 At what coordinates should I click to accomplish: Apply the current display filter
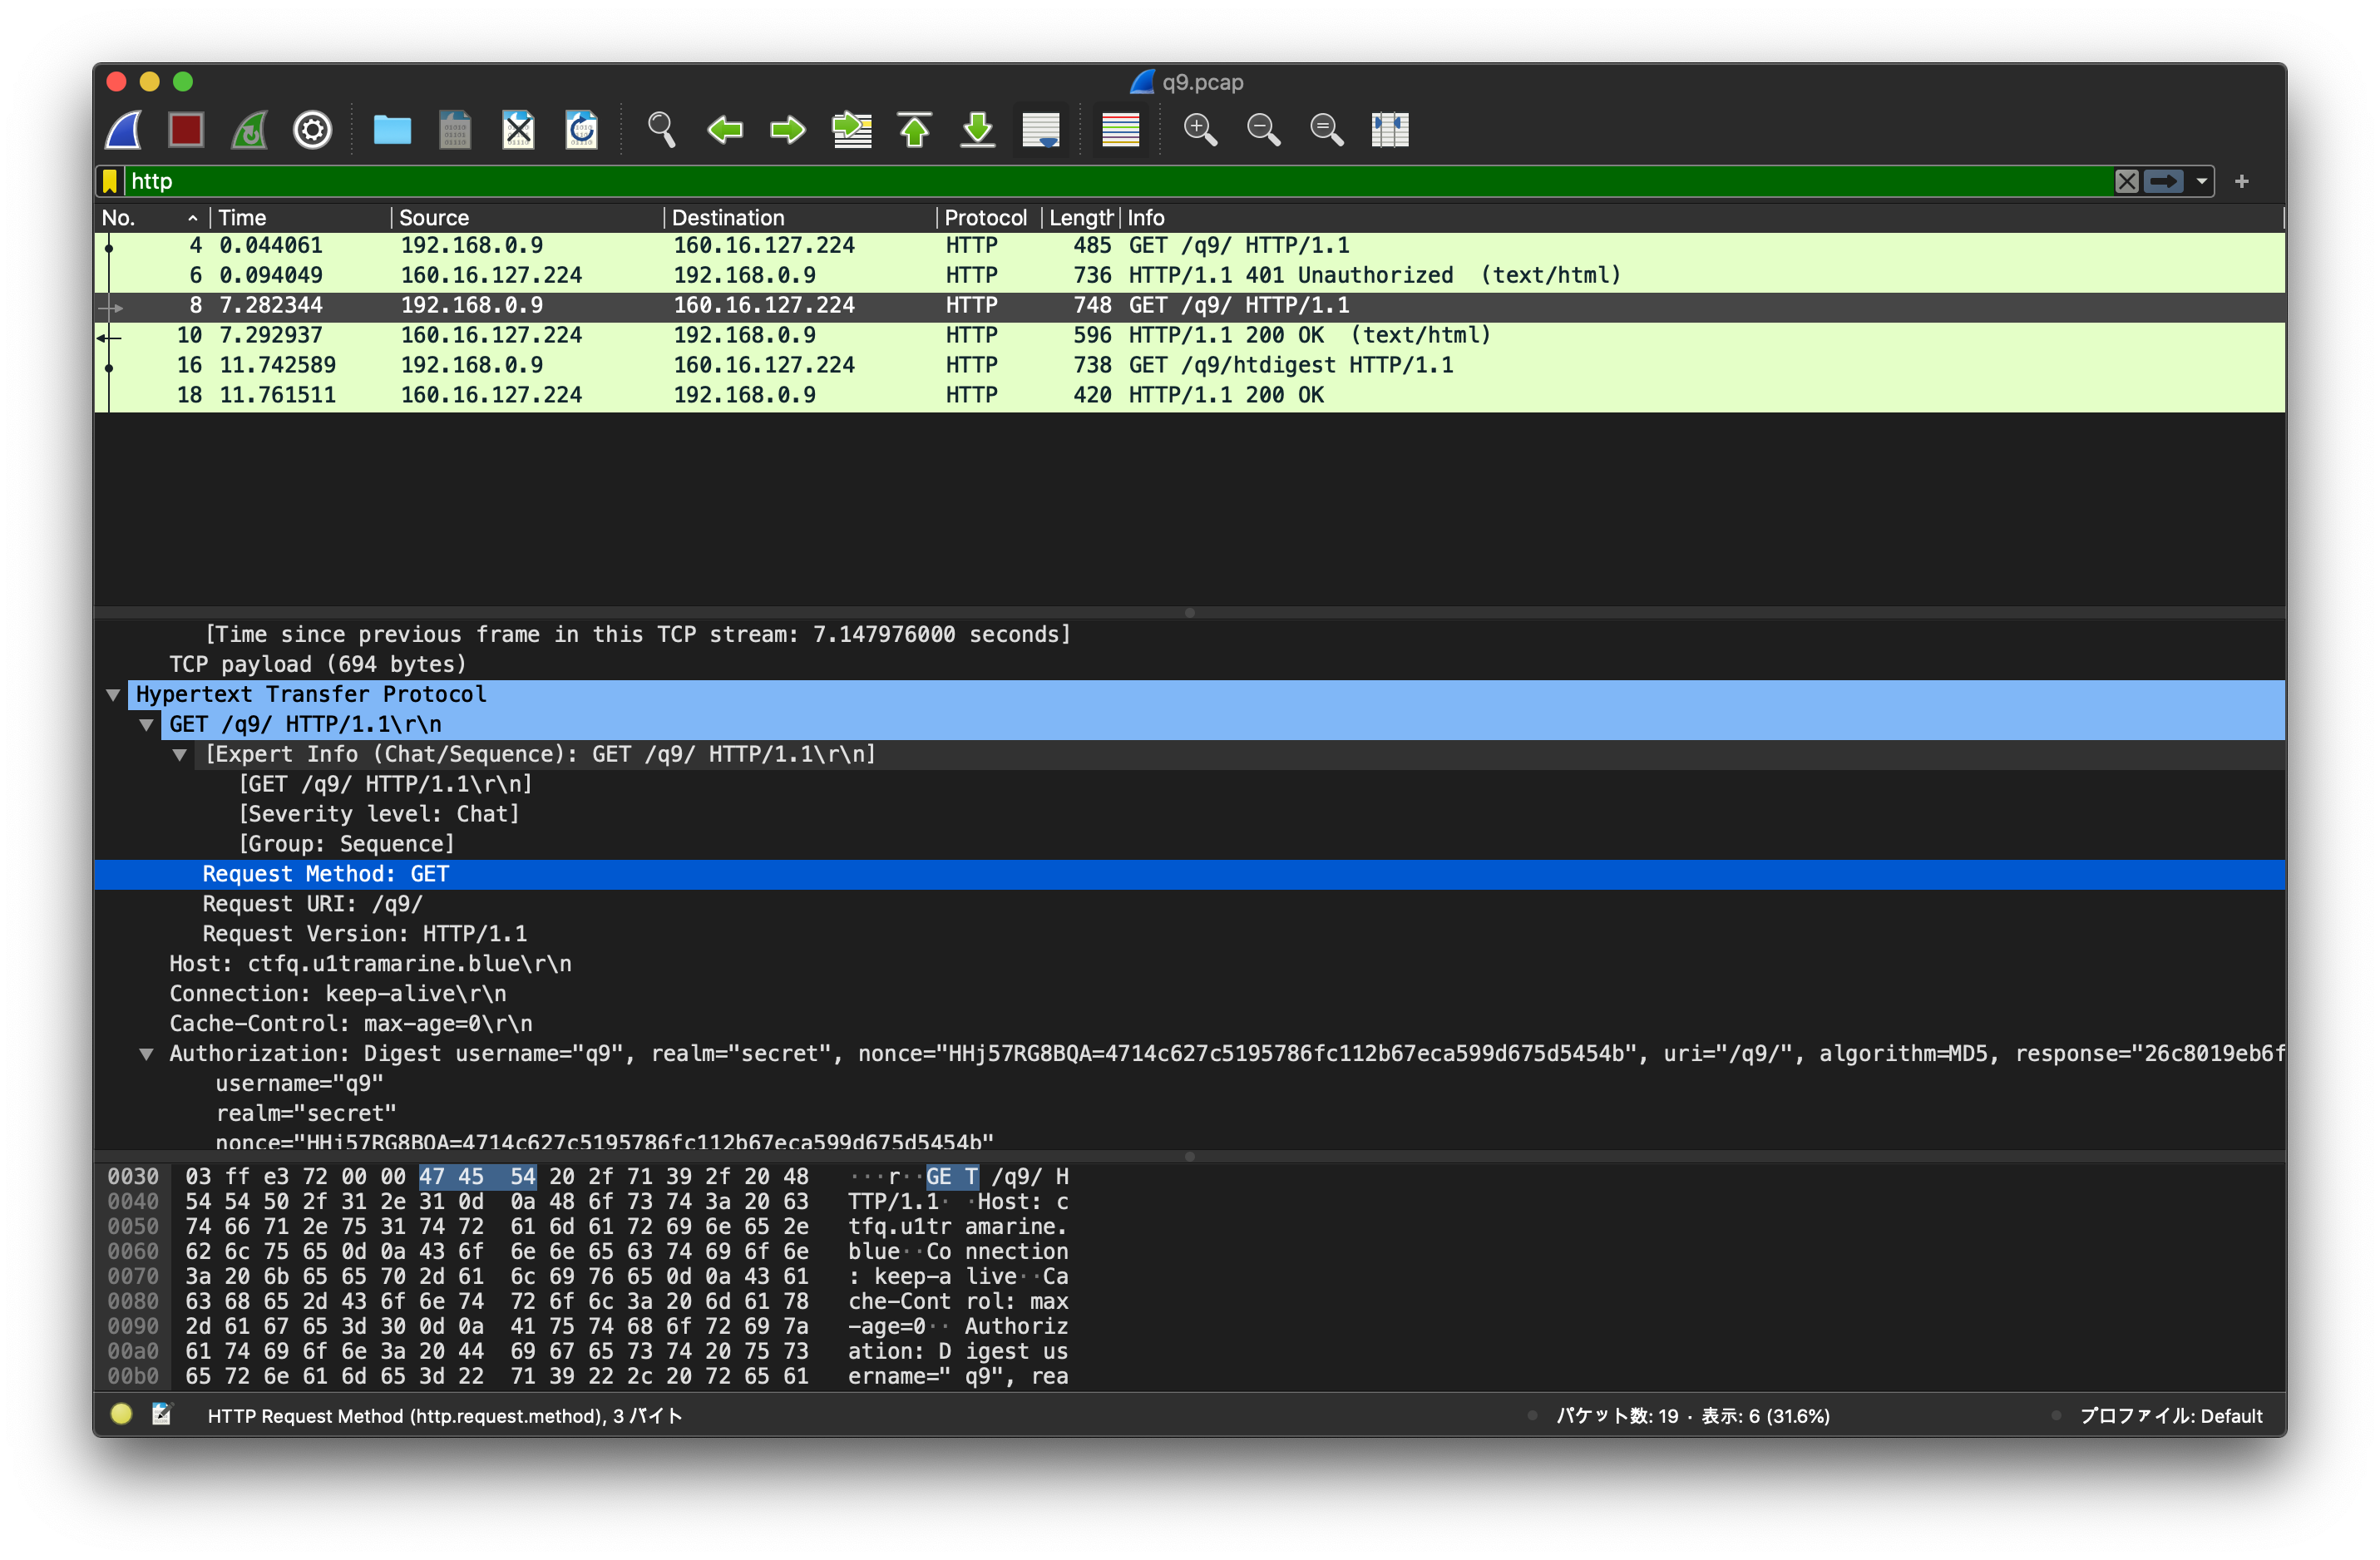pos(2165,181)
